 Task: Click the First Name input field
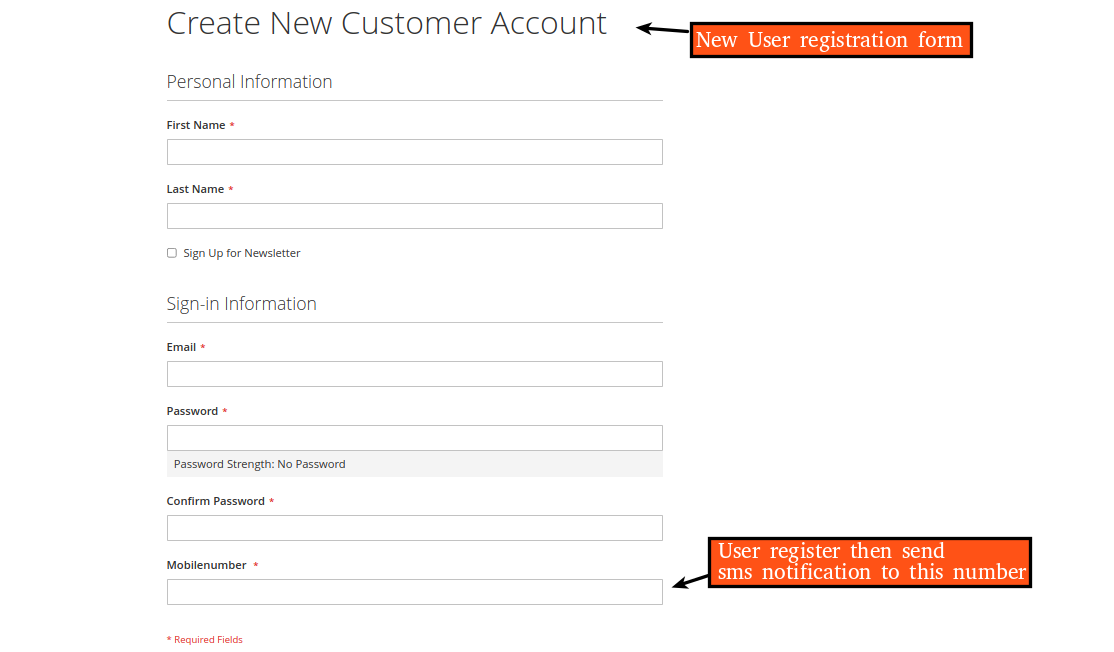414,151
